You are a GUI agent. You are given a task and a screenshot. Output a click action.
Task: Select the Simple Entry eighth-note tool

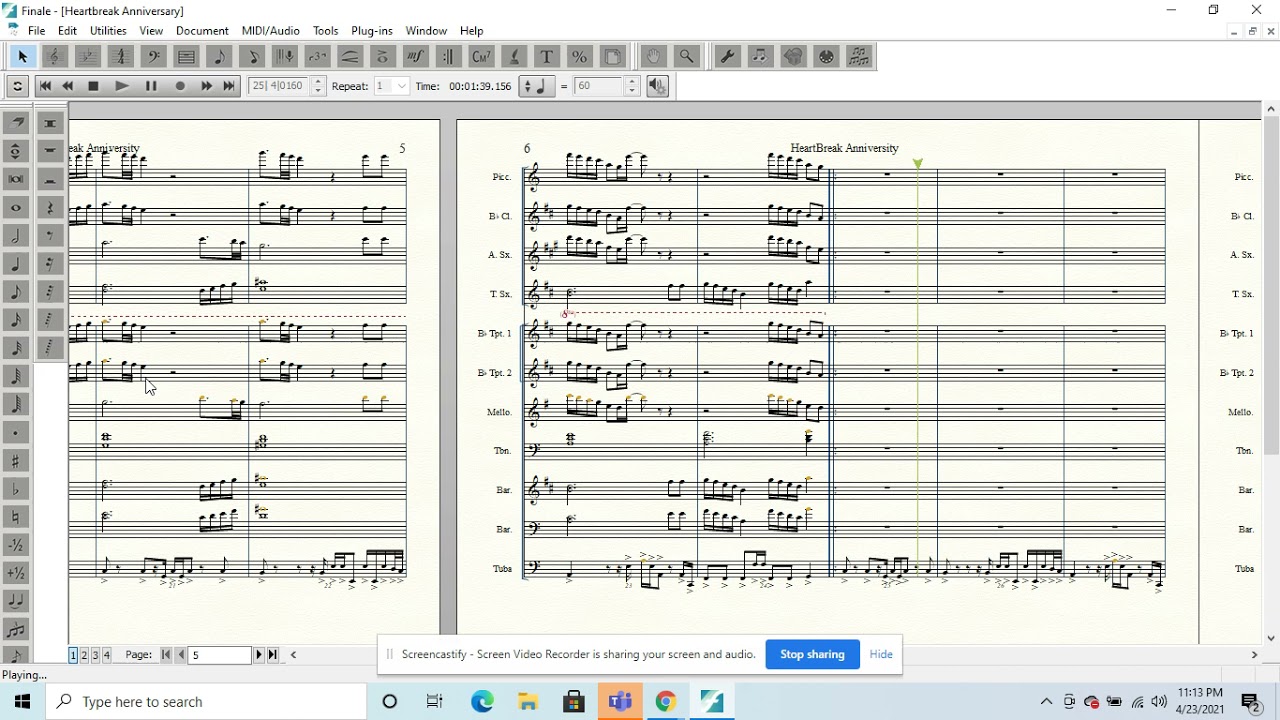coord(219,57)
